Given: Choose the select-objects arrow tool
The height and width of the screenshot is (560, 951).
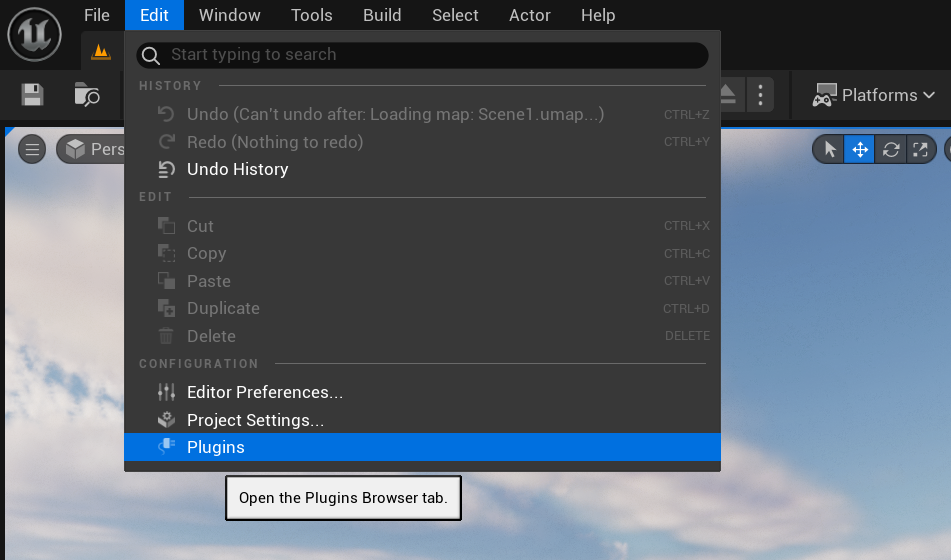Looking at the screenshot, I should [x=829, y=150].
